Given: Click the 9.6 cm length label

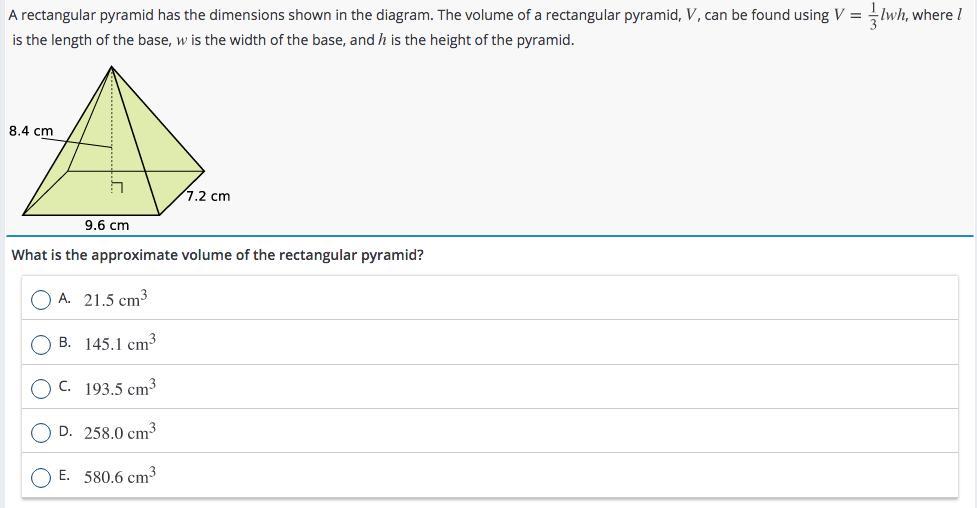Looking at the screenshot, I should [107, 225].
